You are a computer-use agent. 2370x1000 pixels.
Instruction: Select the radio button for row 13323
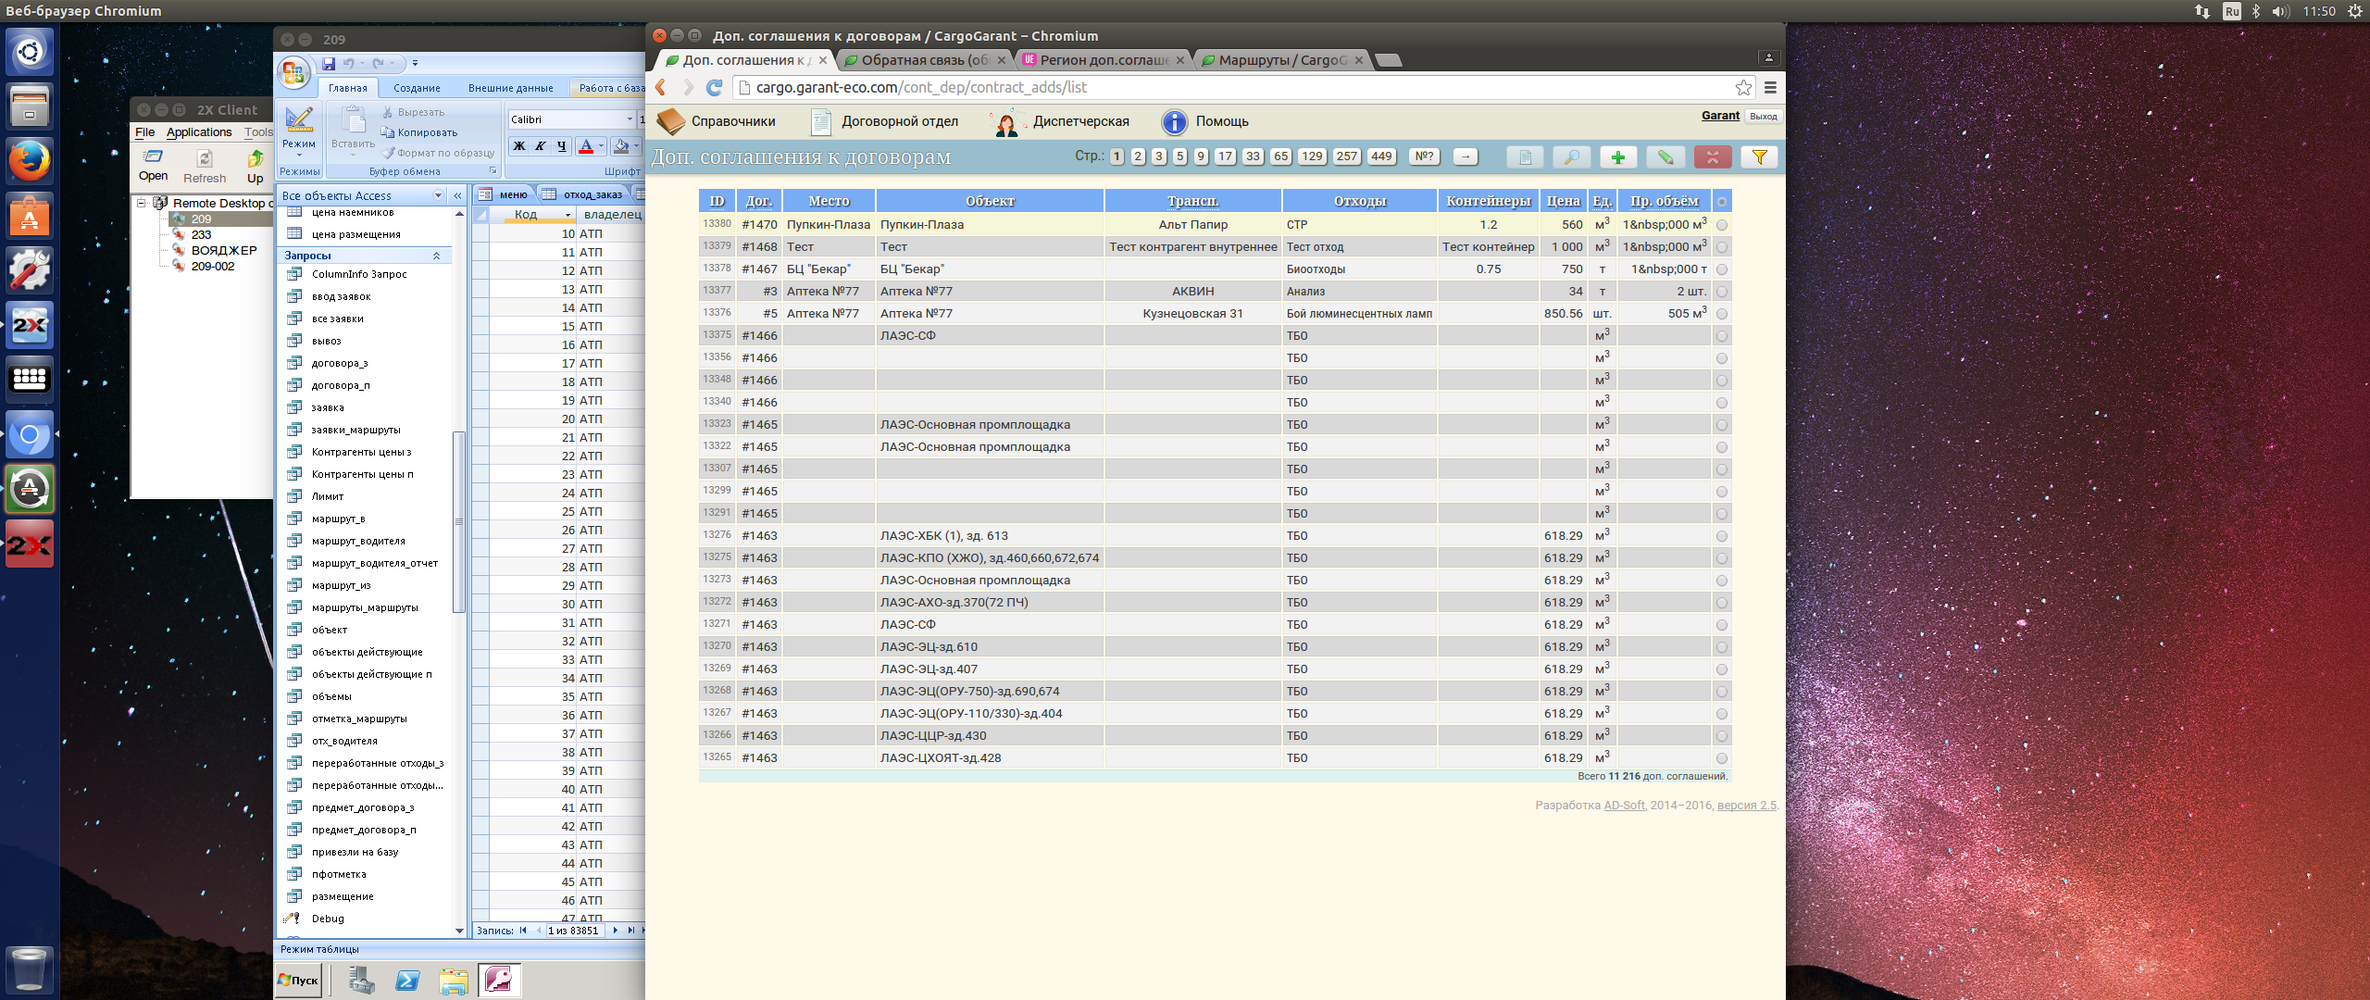(1722, 425)
